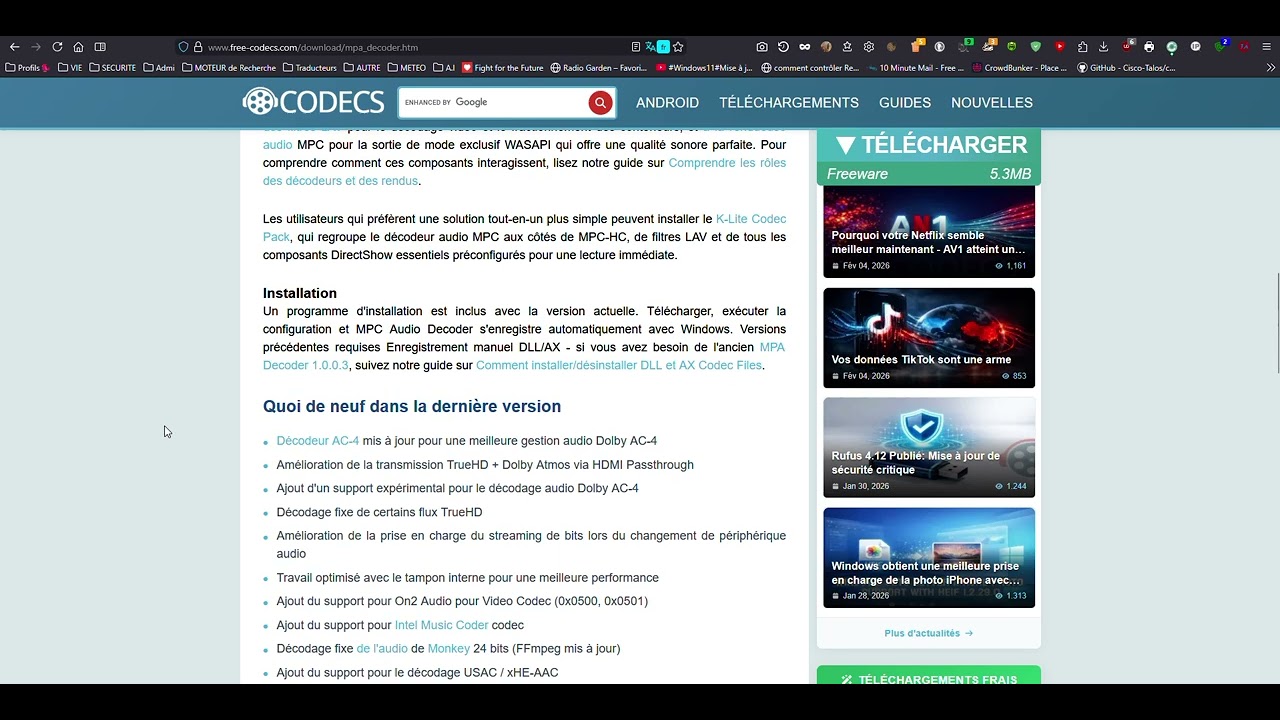This screenshot has height=720, width=1280.
Task: Open the Radio Garden bookmark
Action: (599, 68)
